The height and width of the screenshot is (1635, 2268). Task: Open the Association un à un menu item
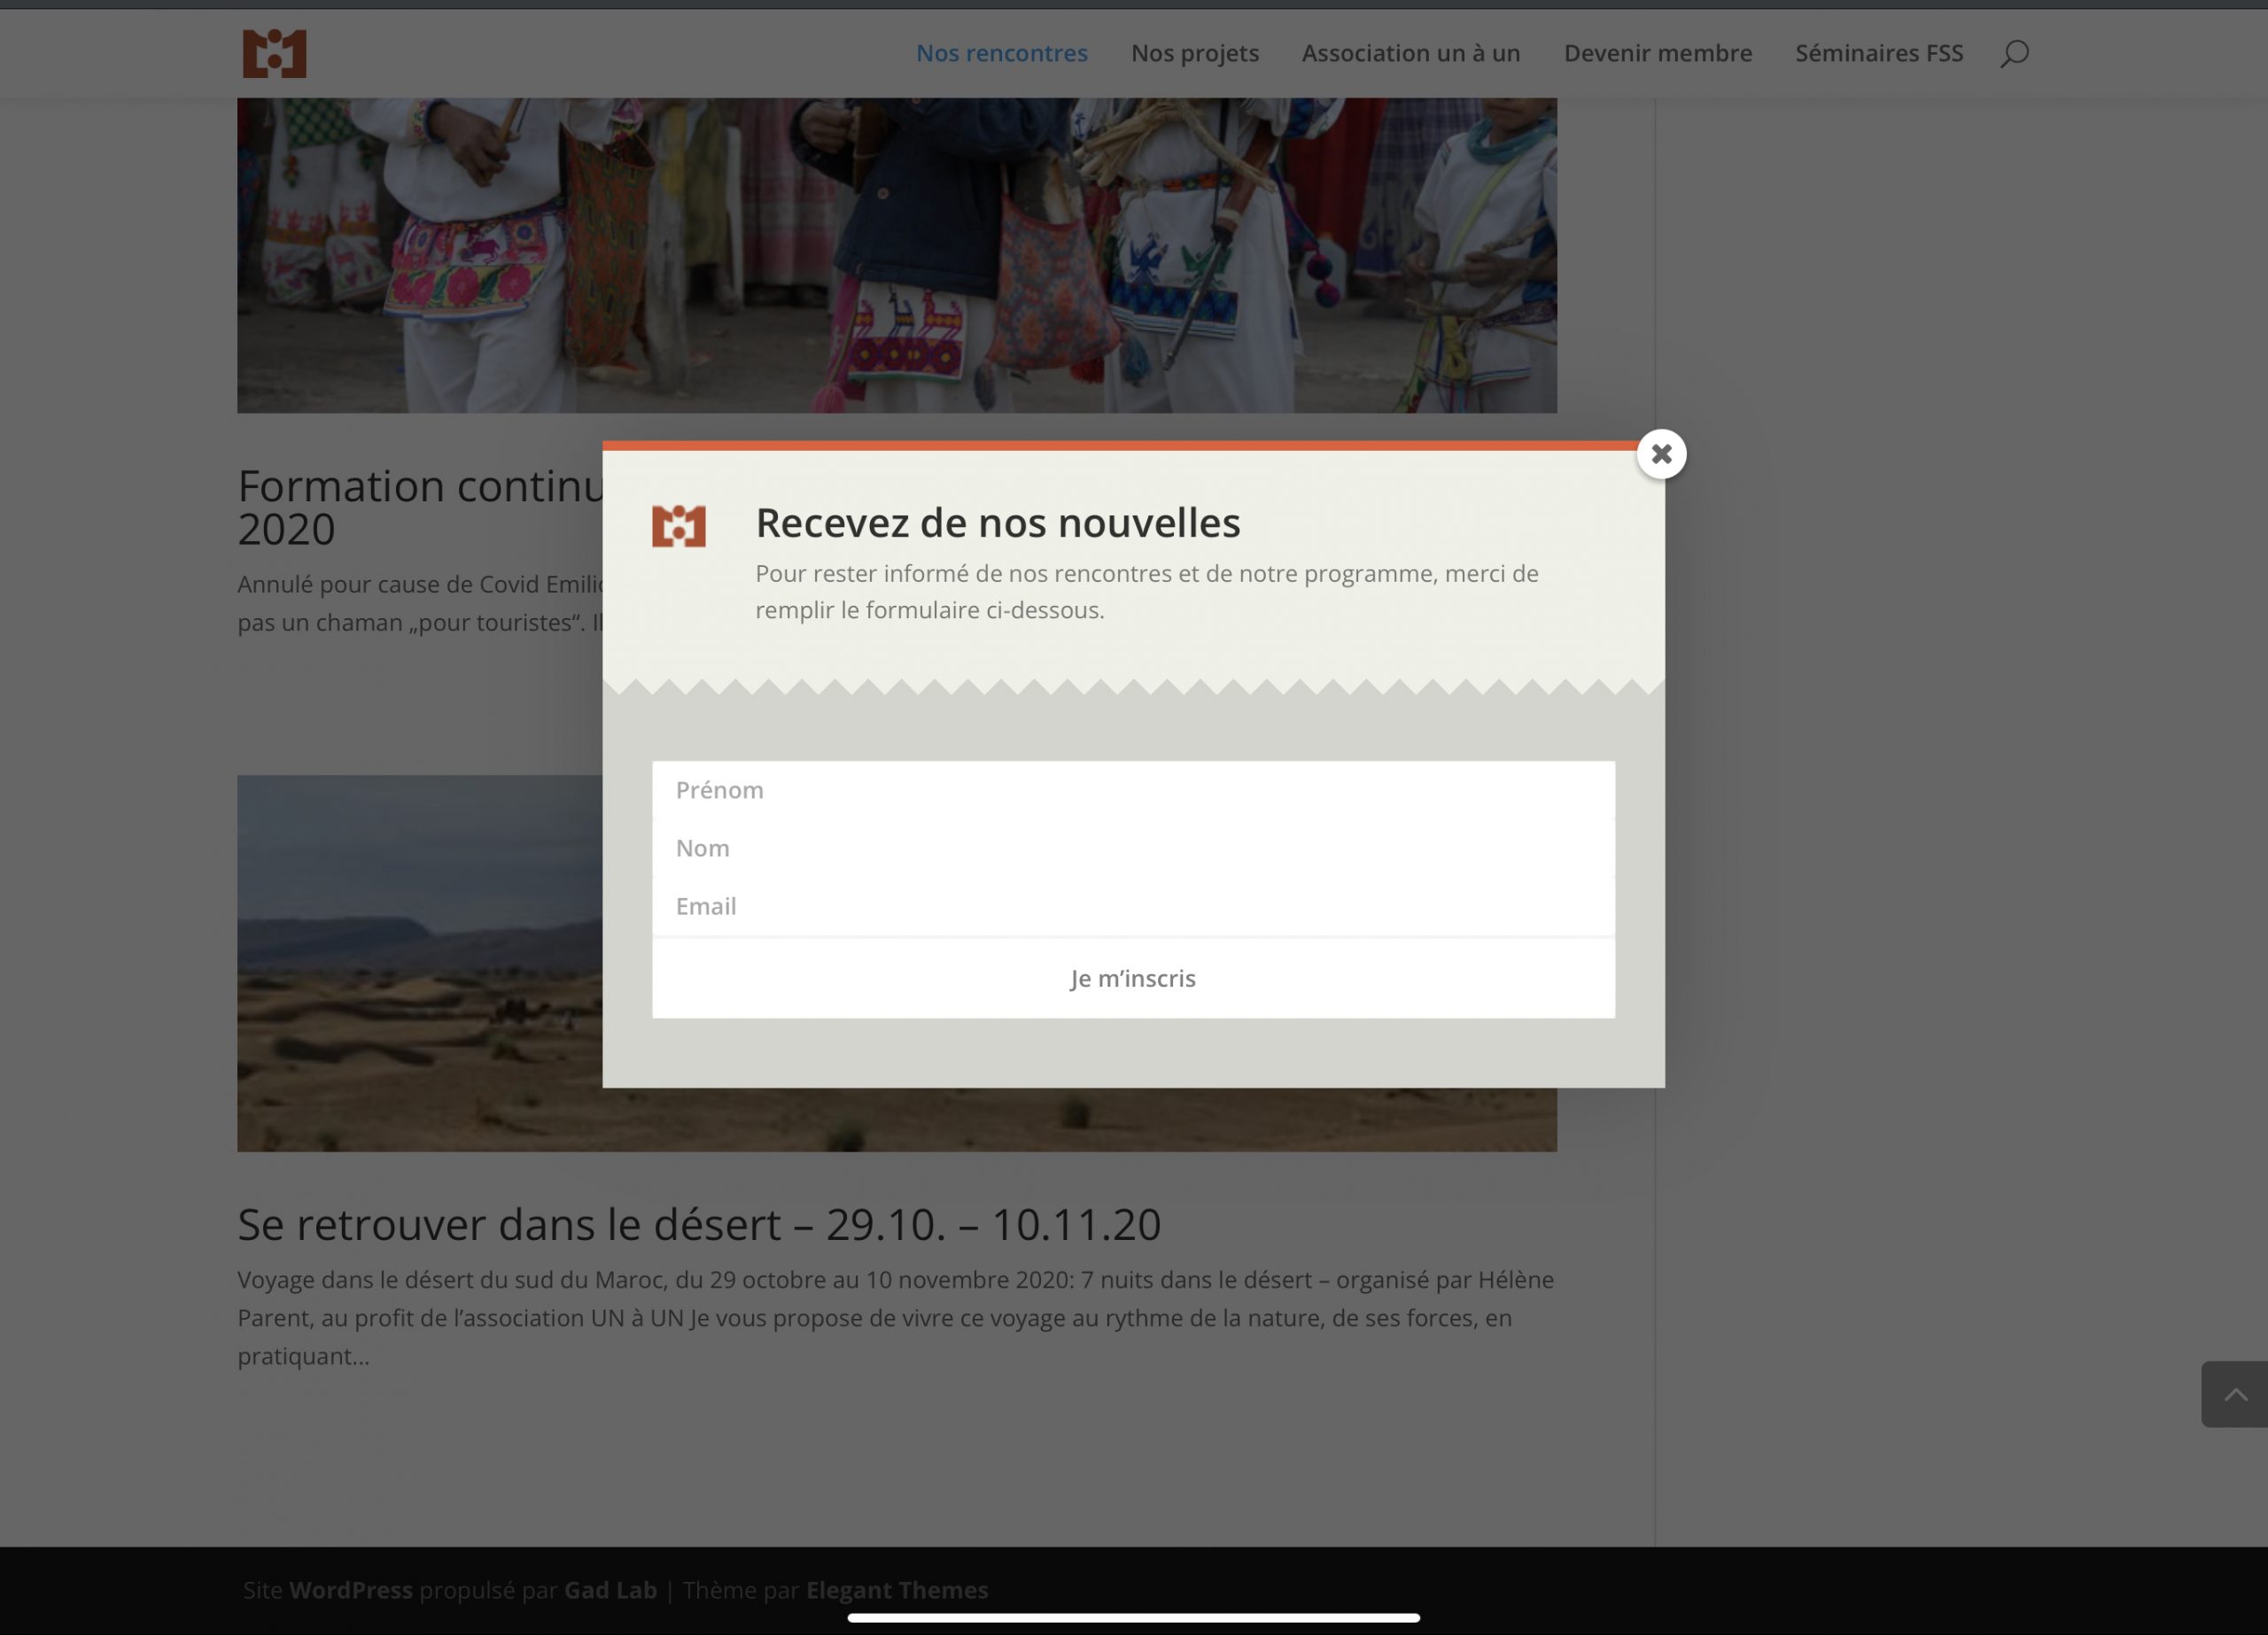point(1410,53)
